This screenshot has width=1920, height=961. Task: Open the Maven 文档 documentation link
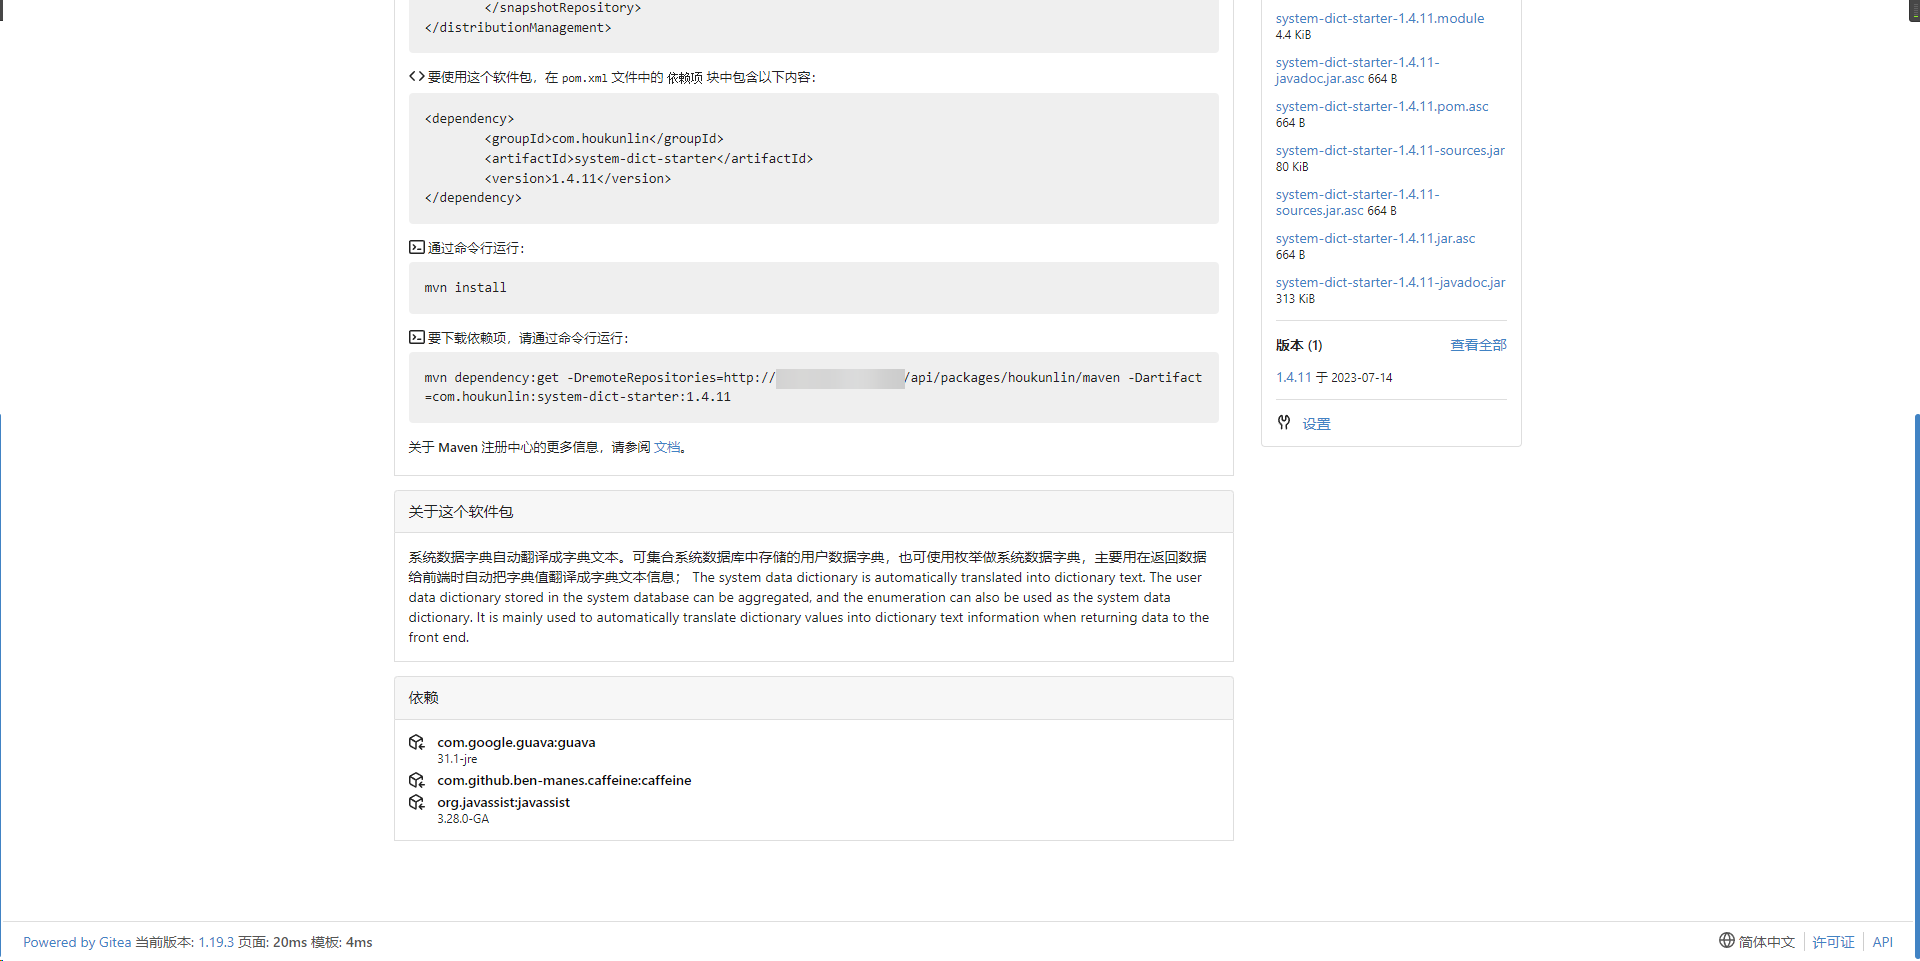[x=667, y=447]
